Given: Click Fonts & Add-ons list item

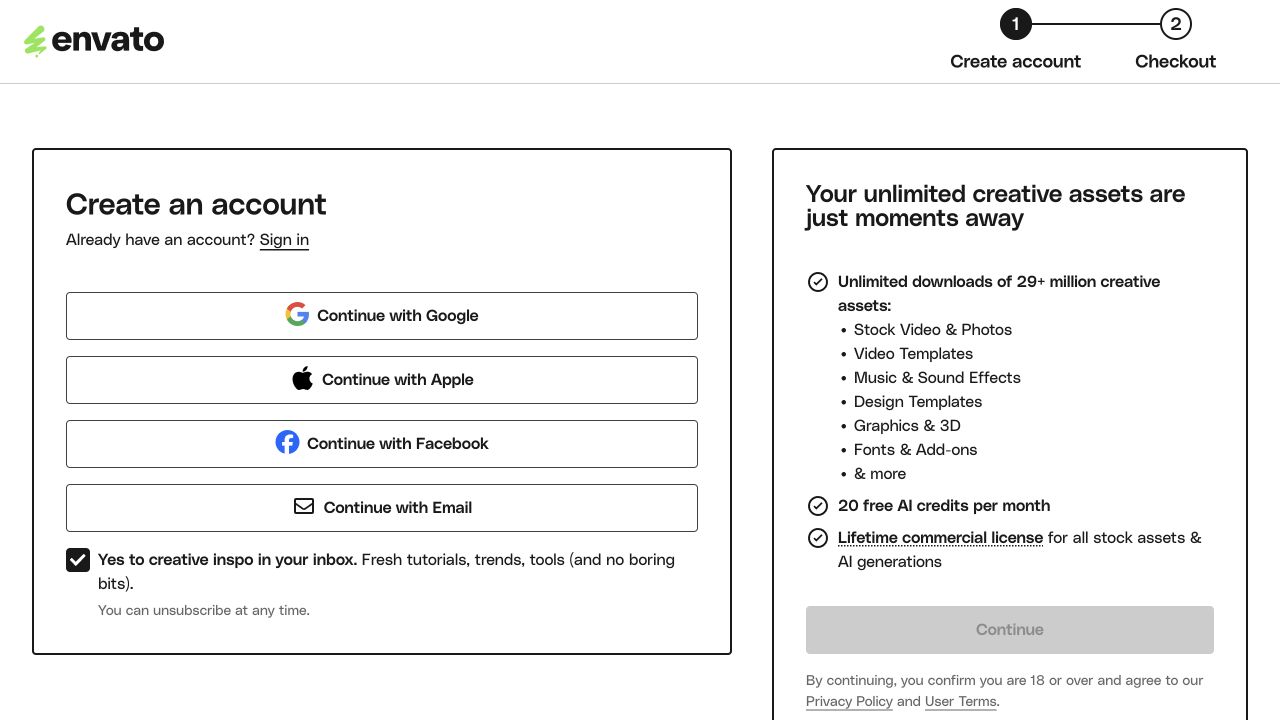Looking at the screenshot, I should pyautogui.click(x=915, y=450).
